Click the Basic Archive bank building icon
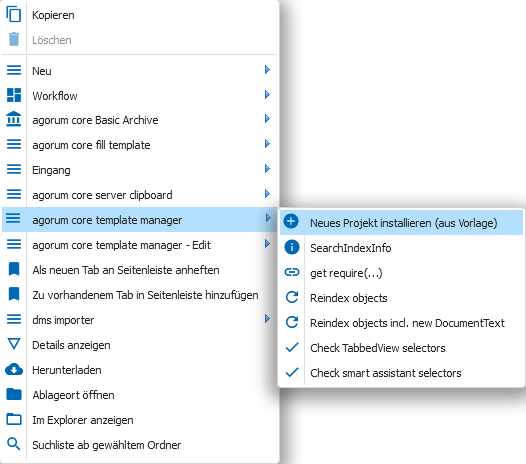Viewport: 526px width, 464px height. pyautogui.click(x=14, y=119)
